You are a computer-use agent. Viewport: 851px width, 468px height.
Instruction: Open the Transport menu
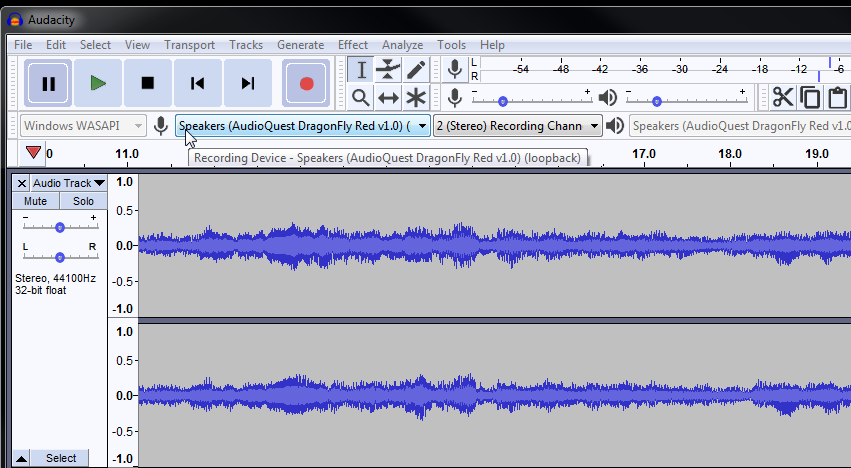[189, 45]
